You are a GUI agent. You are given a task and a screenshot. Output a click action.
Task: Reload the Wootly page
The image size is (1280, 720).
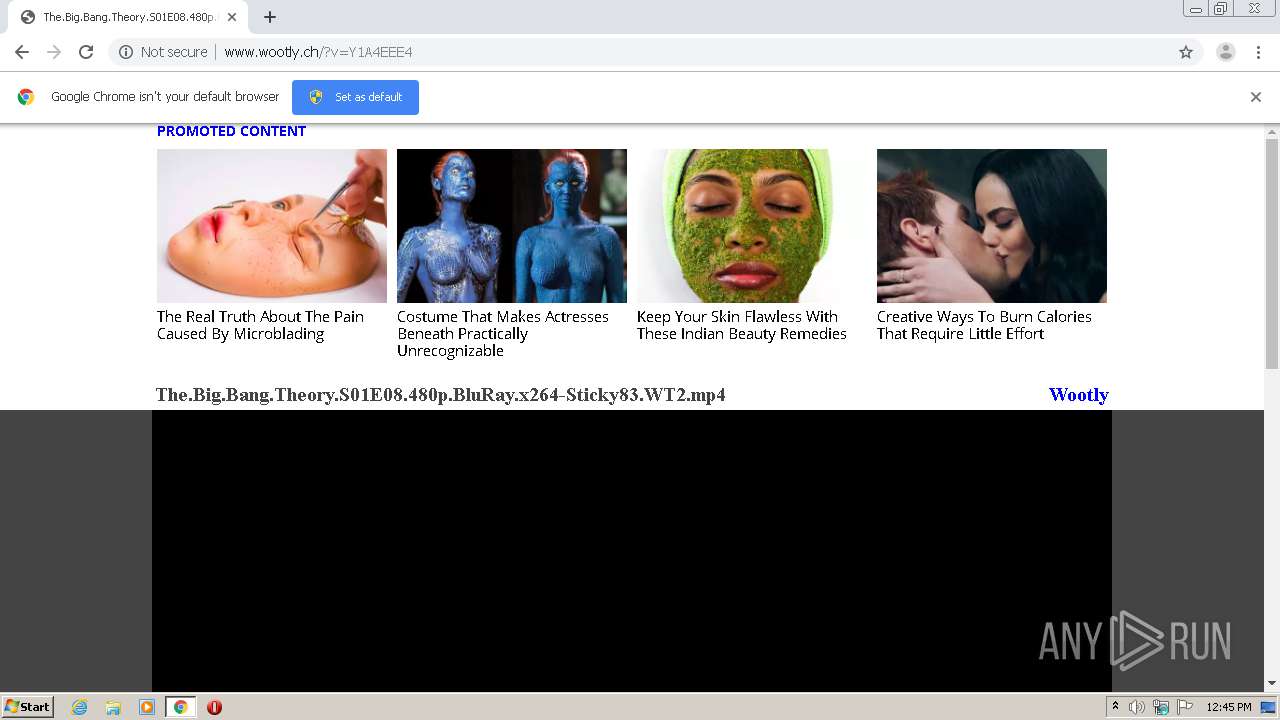click(86, 52)
